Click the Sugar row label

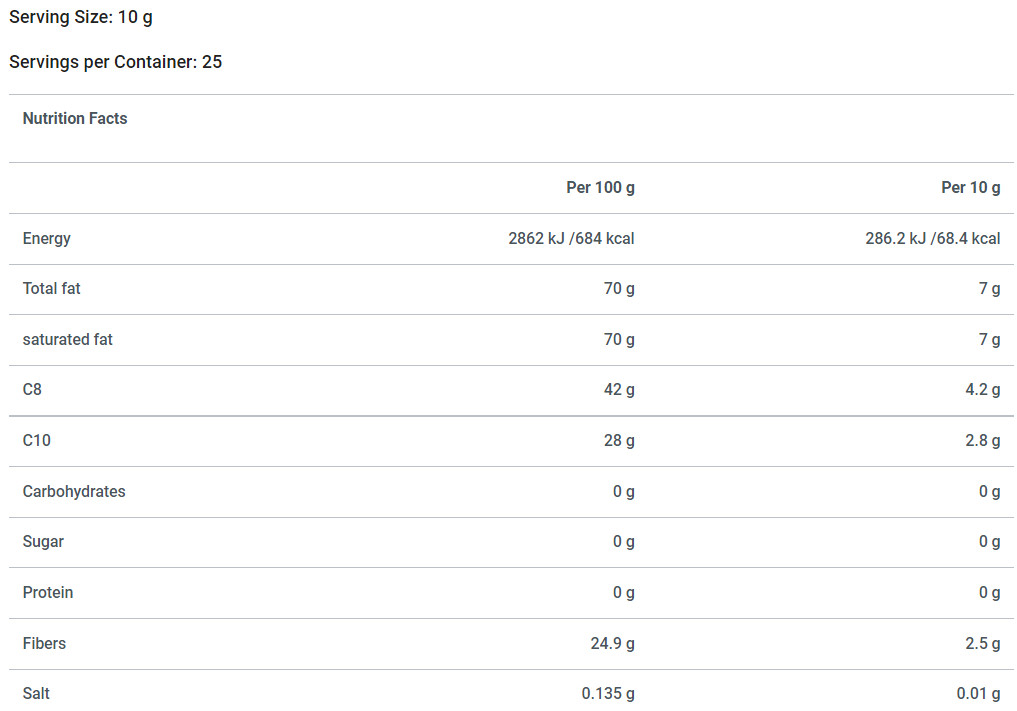tap(43, 542)
